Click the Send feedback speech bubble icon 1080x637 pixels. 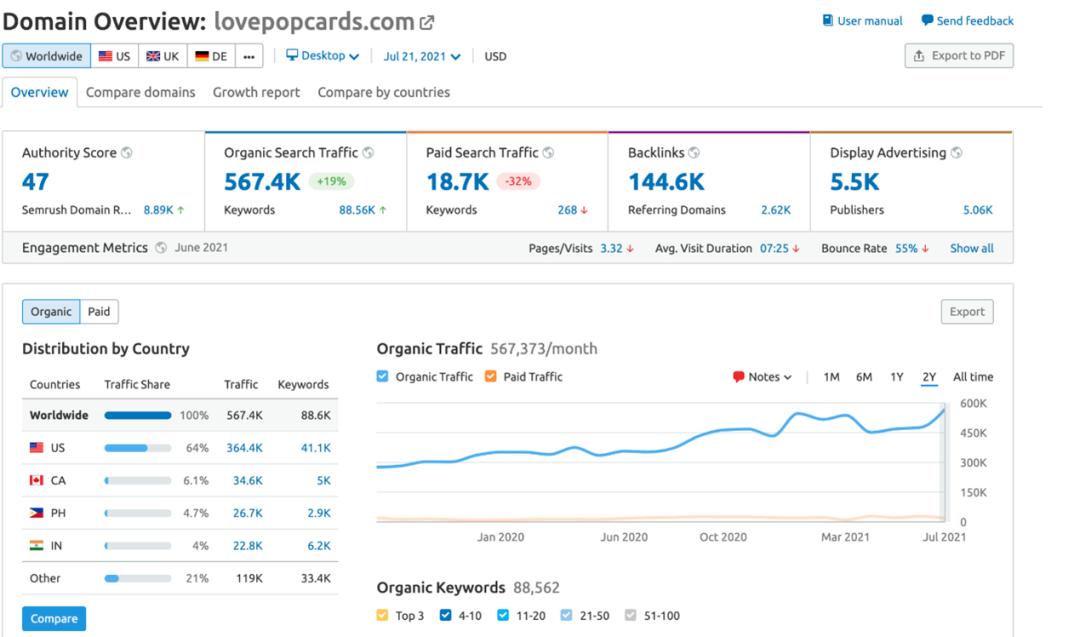point(927,21)
